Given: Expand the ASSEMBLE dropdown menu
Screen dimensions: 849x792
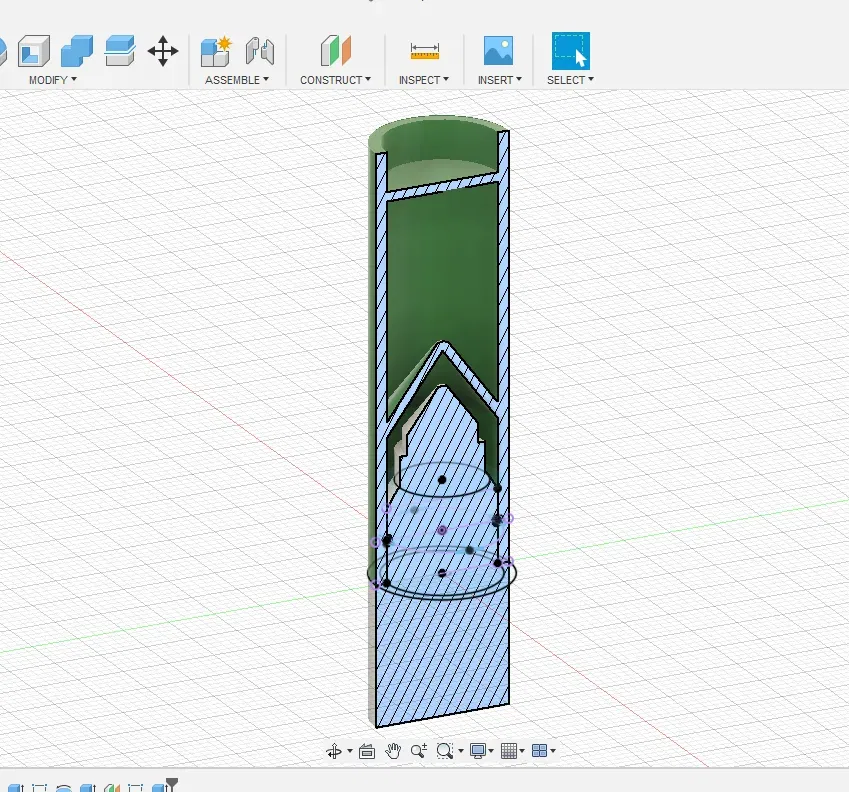Looking at the screenshot, I should click(236, 80).
